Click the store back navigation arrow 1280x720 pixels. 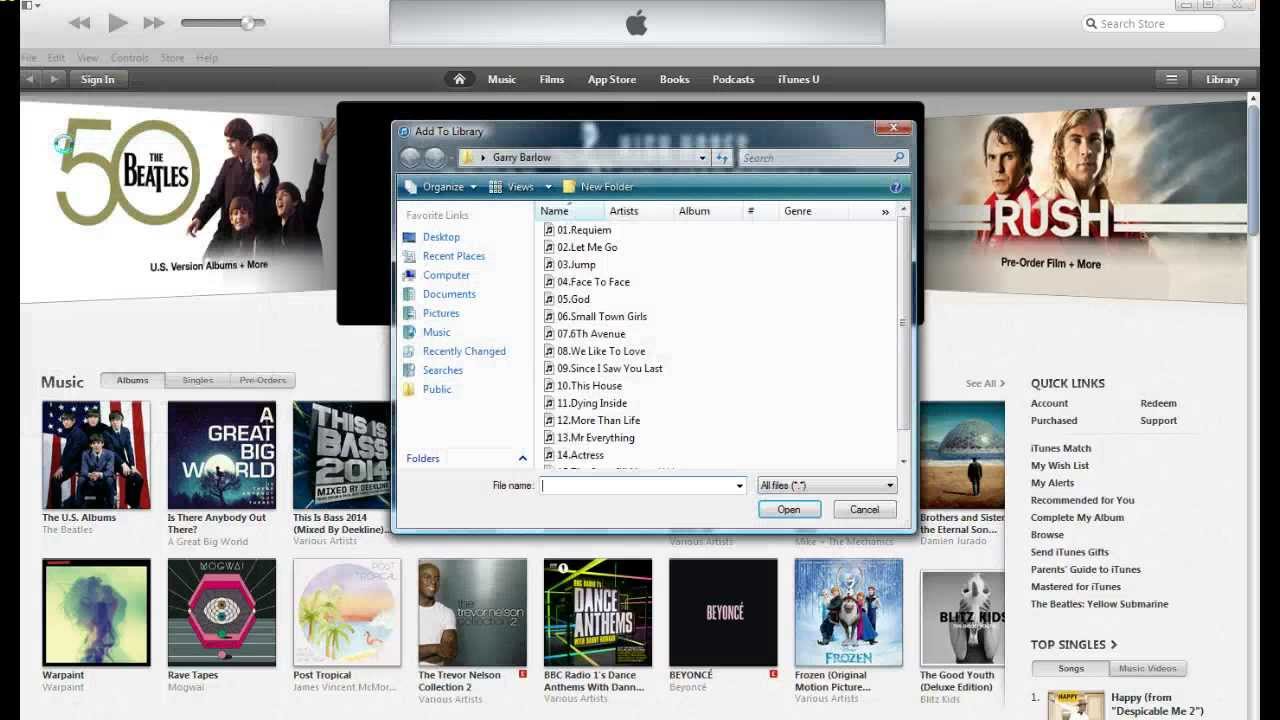(x=31, y=79)
